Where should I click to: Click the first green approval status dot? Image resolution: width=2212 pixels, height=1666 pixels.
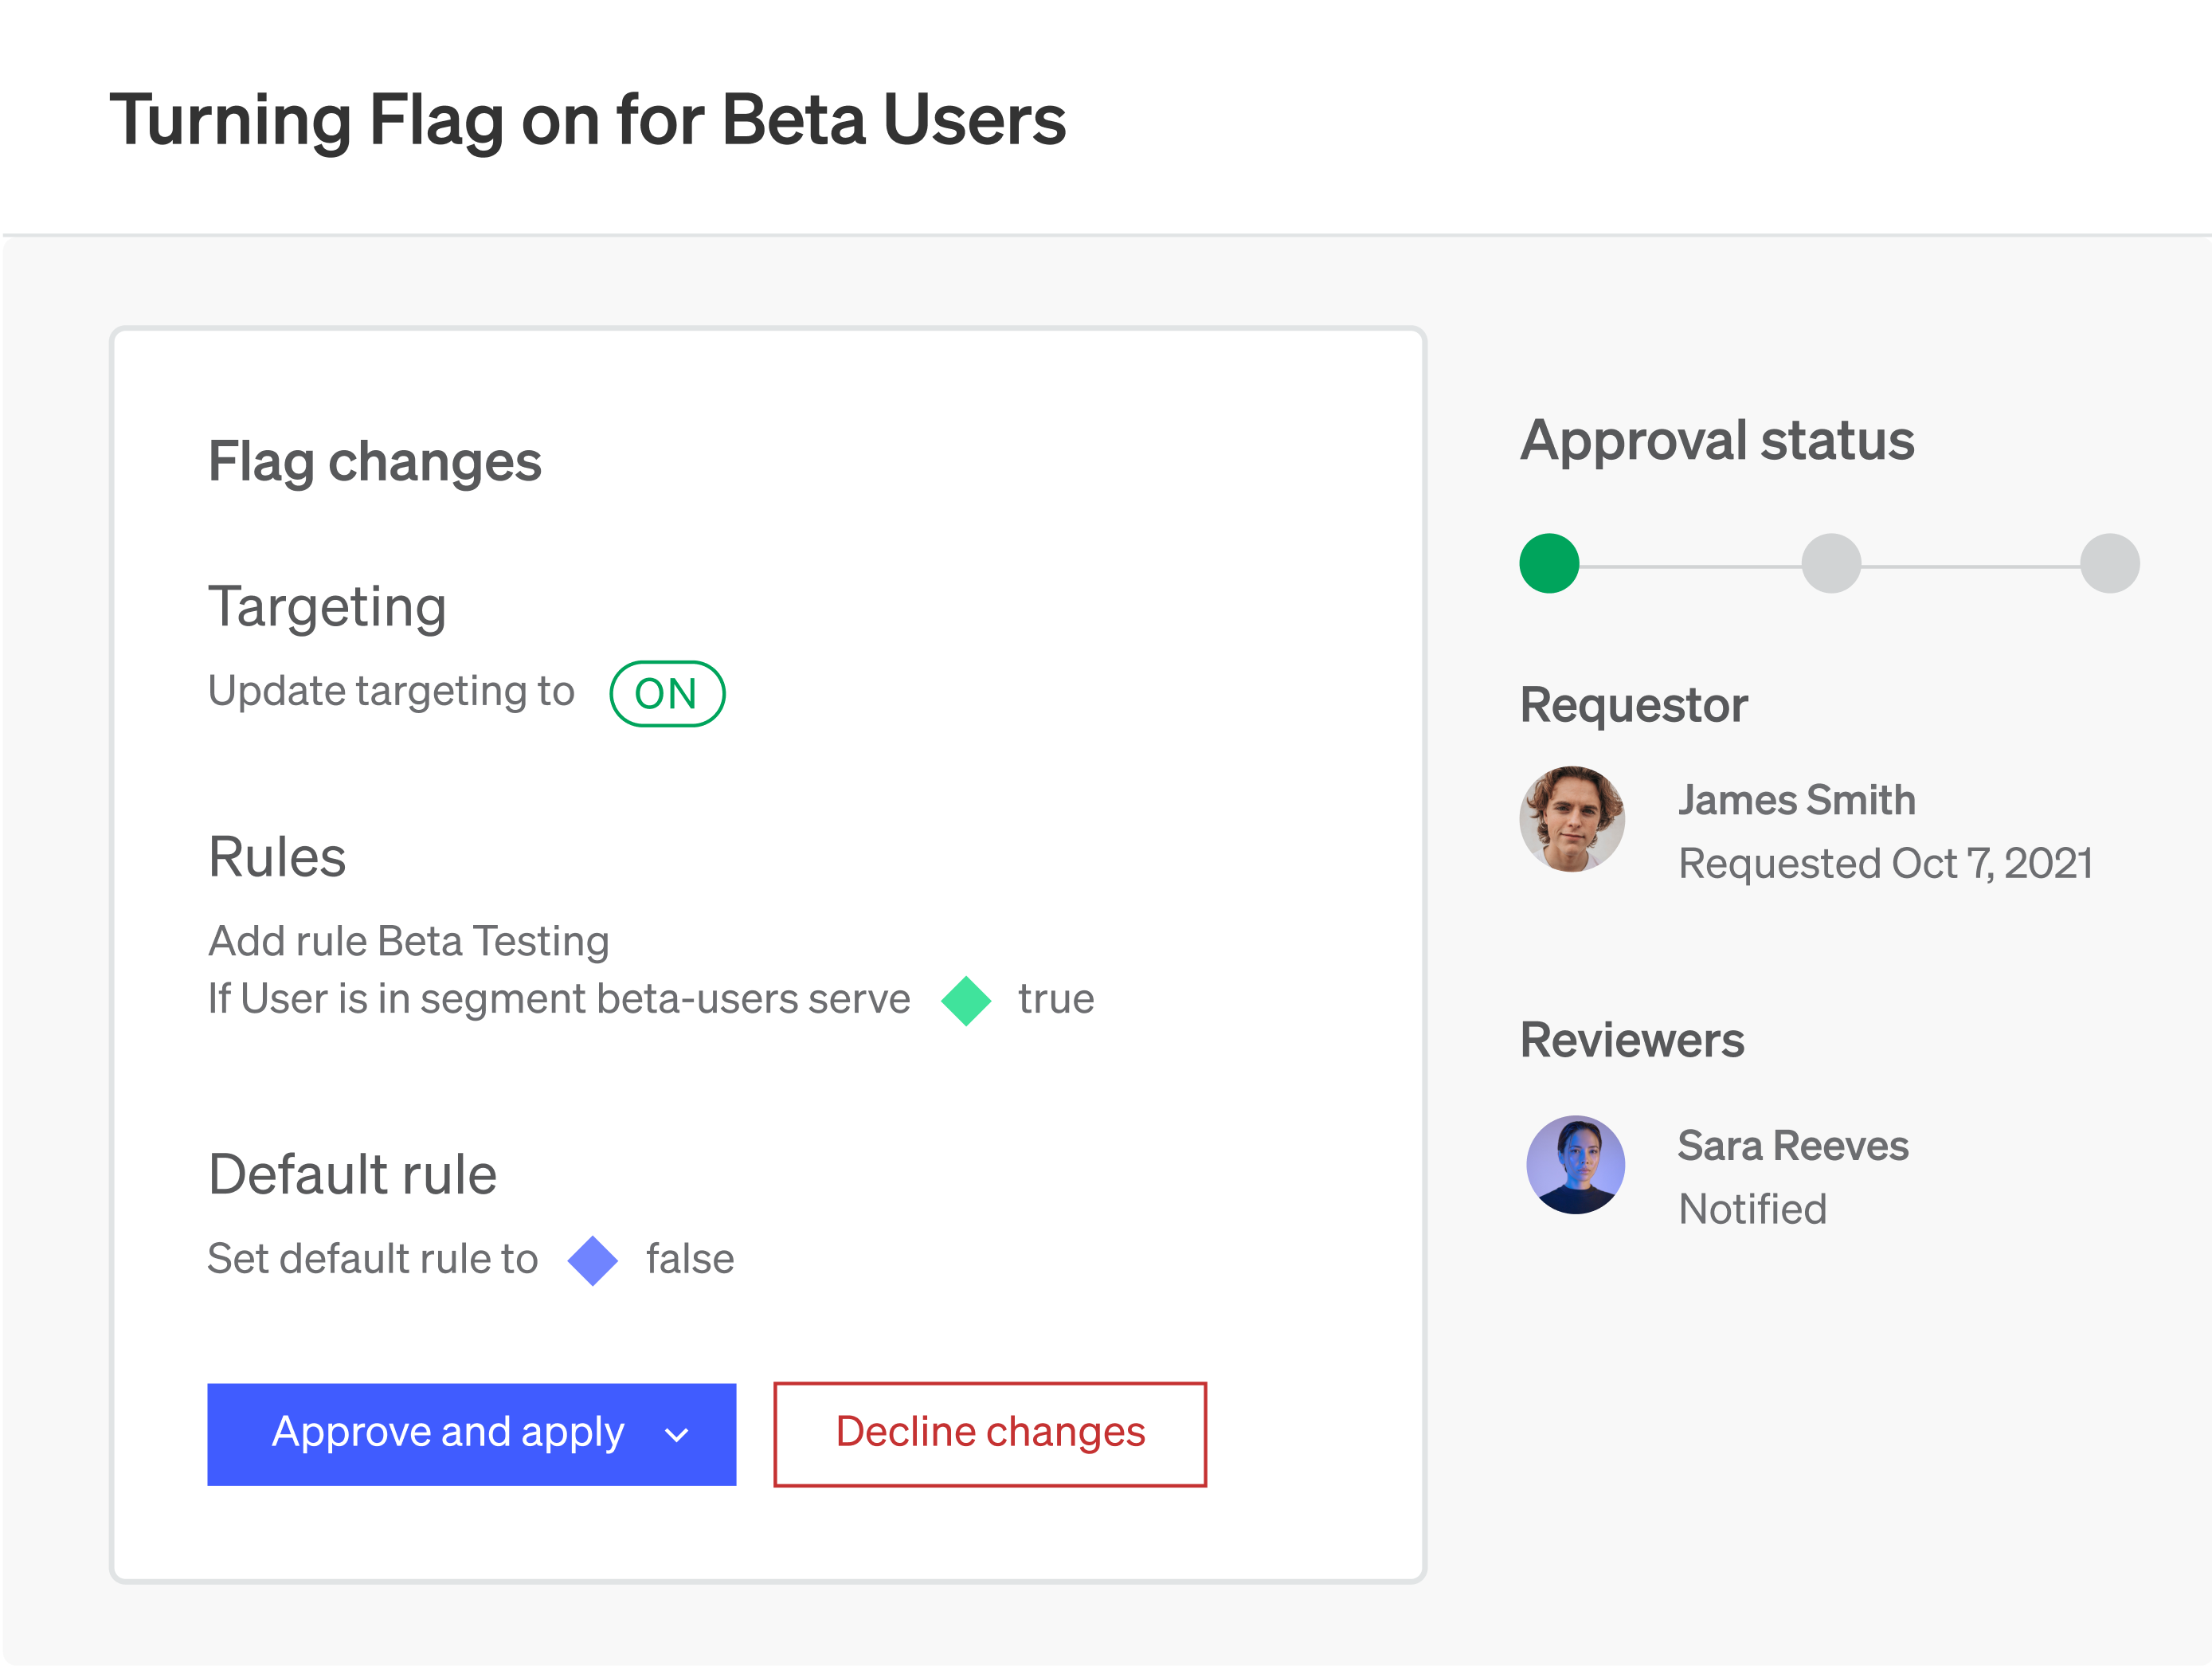point(1550,563)
